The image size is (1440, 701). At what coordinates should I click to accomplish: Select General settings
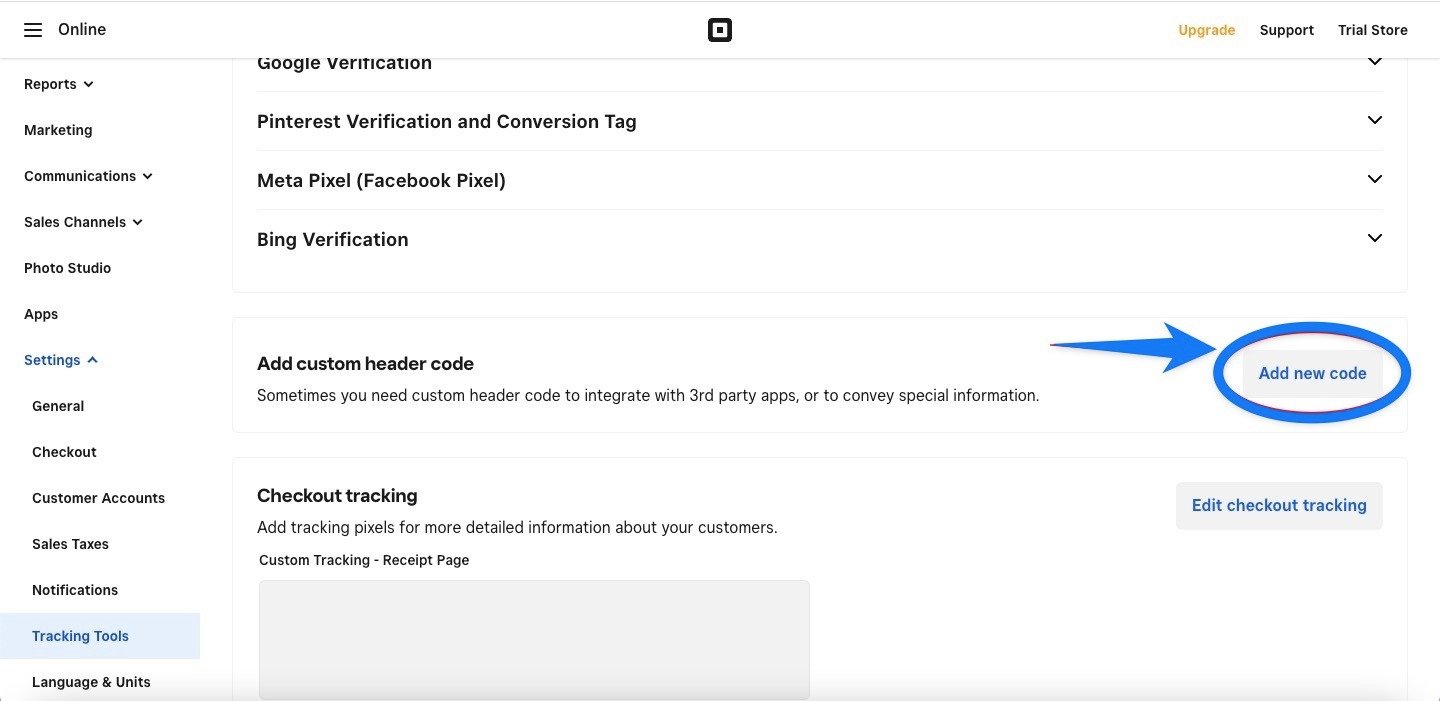coord(58,406)
